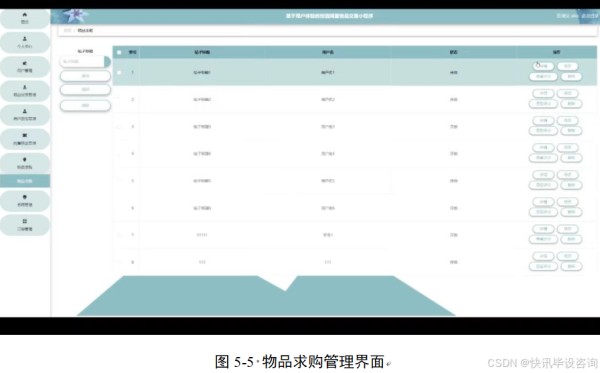Click the logout link at header's right end
Screen dimensions: 600x373
(x=589, y=16)
